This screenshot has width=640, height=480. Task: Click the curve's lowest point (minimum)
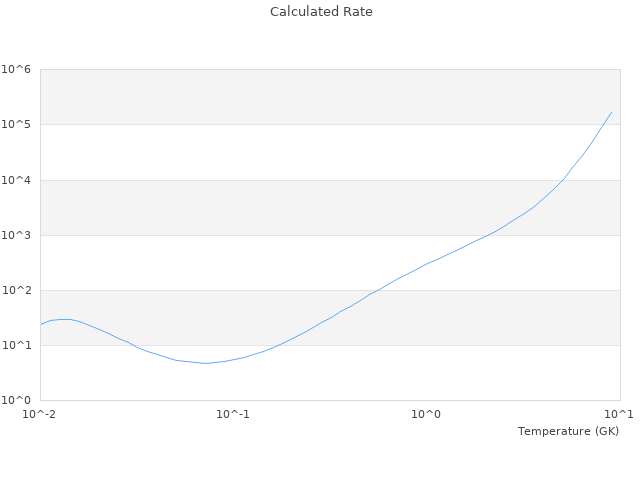click(x=206, y=363)
